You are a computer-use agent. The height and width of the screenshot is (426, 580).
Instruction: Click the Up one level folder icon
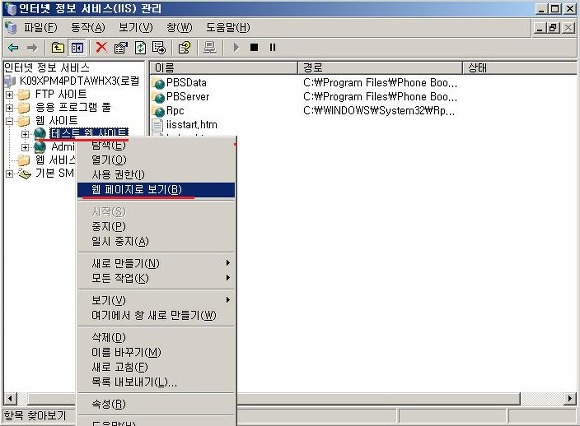point(57,48)
